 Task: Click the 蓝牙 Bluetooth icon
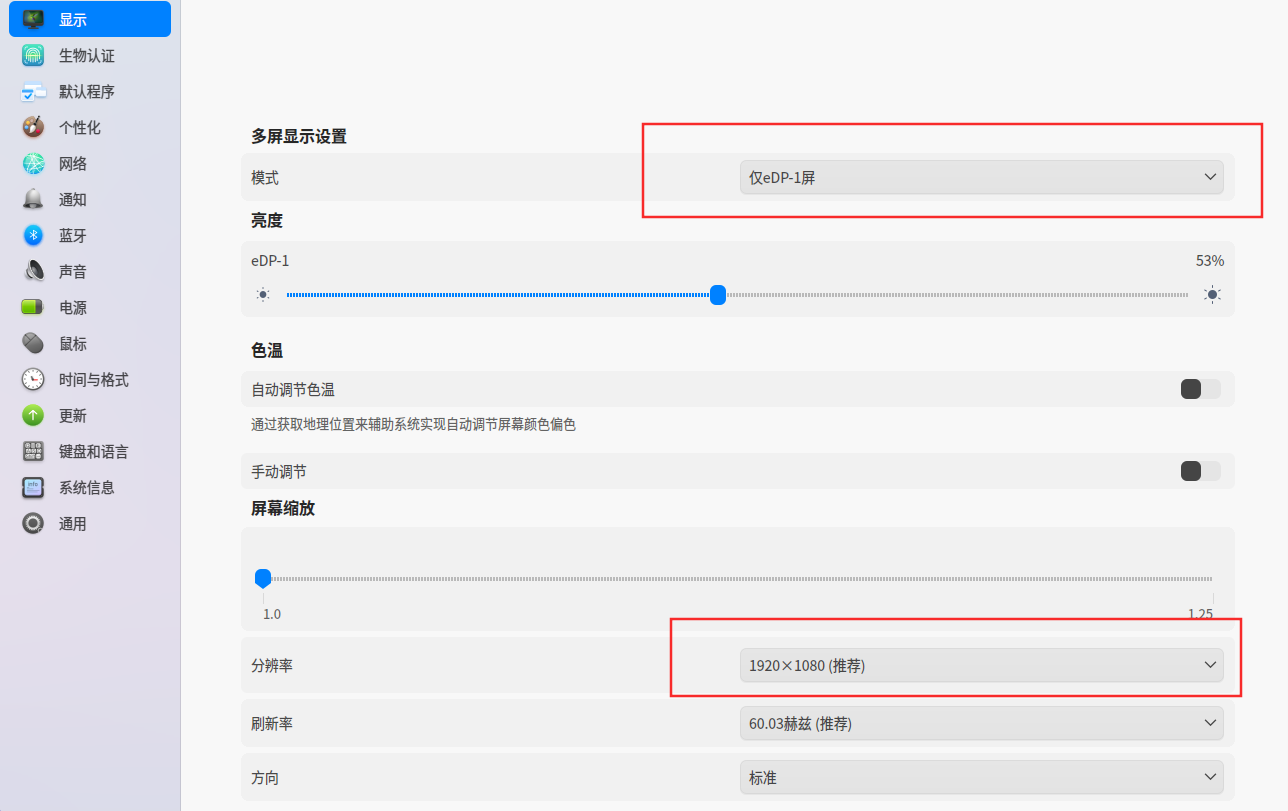click(34, 235)
